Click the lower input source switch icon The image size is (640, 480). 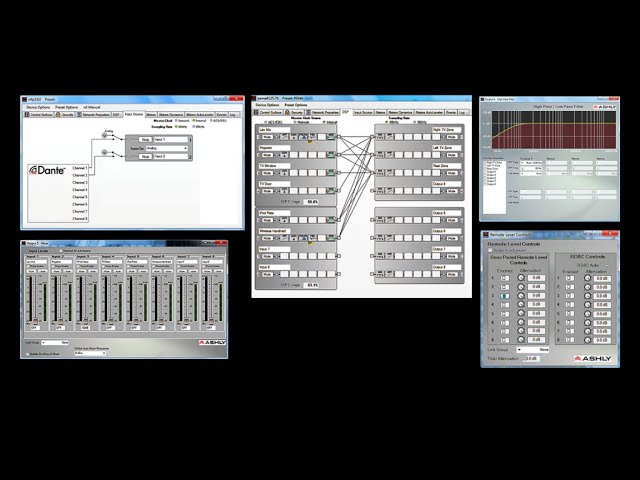click(x=106, y=153)
